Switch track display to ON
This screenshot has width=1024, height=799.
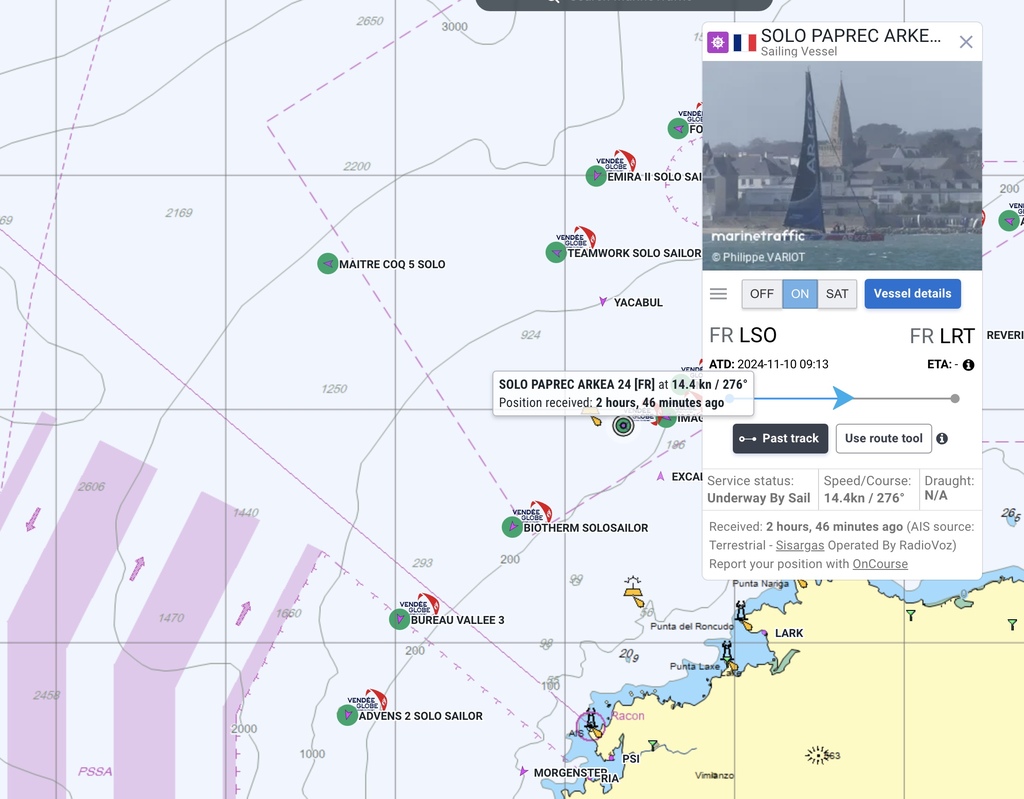point(800,294)
